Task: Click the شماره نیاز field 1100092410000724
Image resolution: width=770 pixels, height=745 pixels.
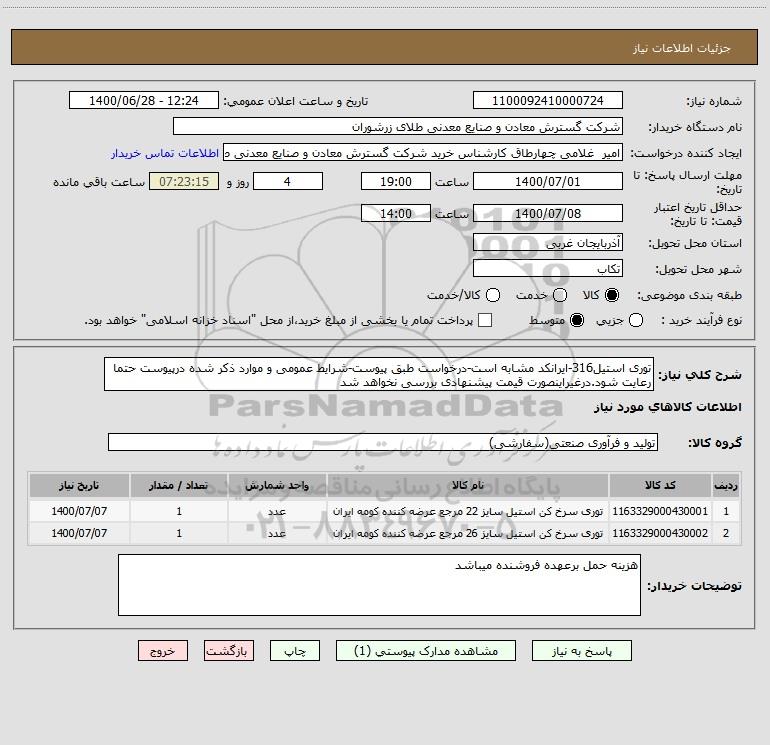Action: point(548,100)
